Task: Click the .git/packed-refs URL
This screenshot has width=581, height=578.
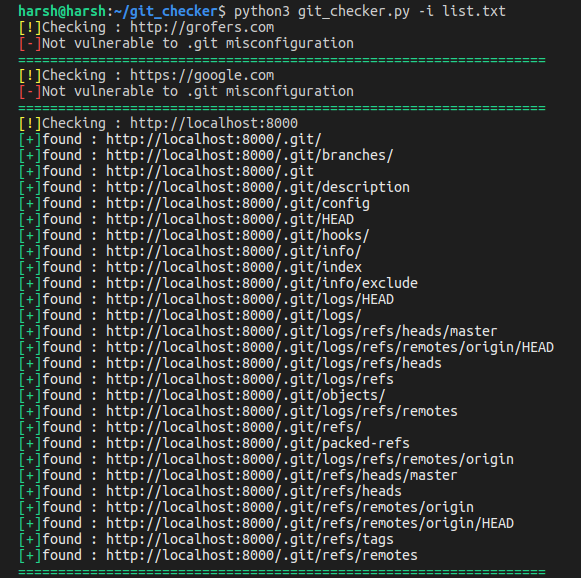Action: (258, 444)
